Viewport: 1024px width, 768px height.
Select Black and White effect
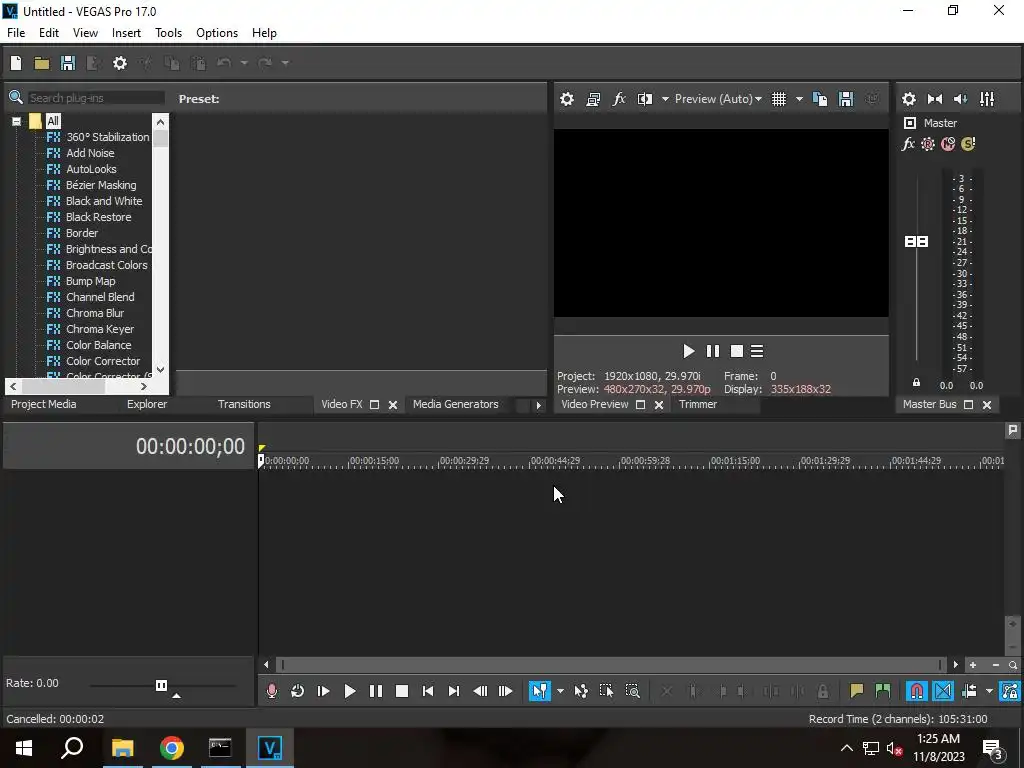coord(104,201)
